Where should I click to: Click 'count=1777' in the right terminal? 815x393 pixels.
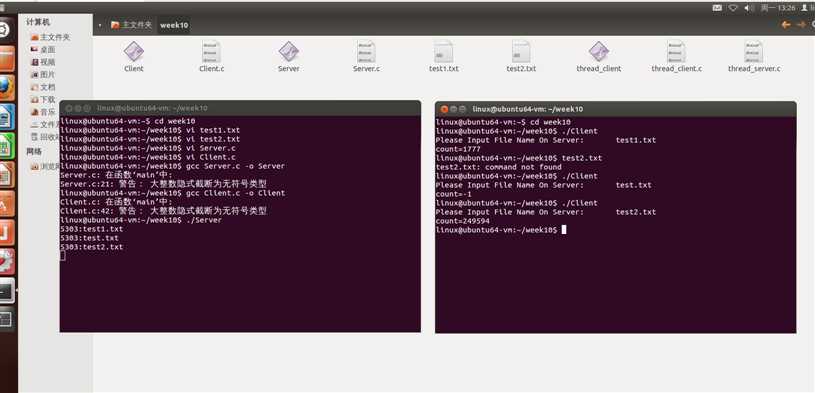[458, 149]
